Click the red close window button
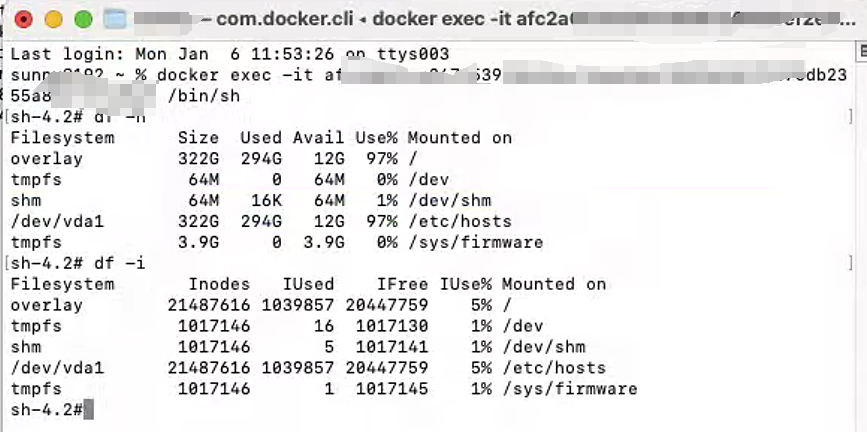This screenshot has width=867, height=432. click(x=24, y=20)
